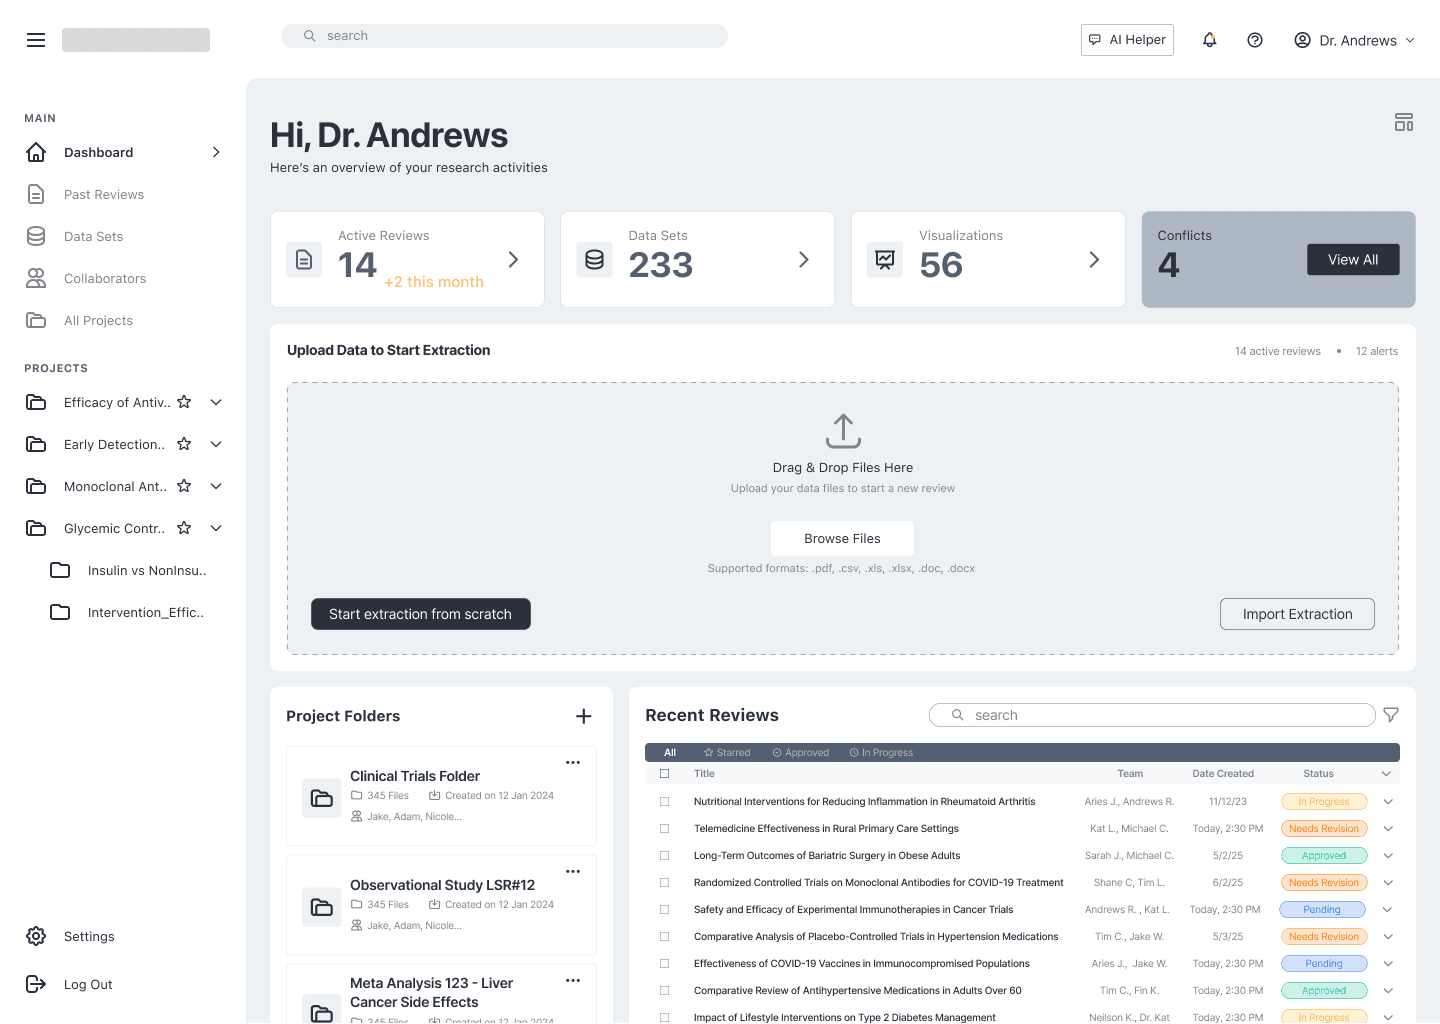Click the dashboard layout icon
Viewport: 1440px width, 1024px height.
[1404, 122]
